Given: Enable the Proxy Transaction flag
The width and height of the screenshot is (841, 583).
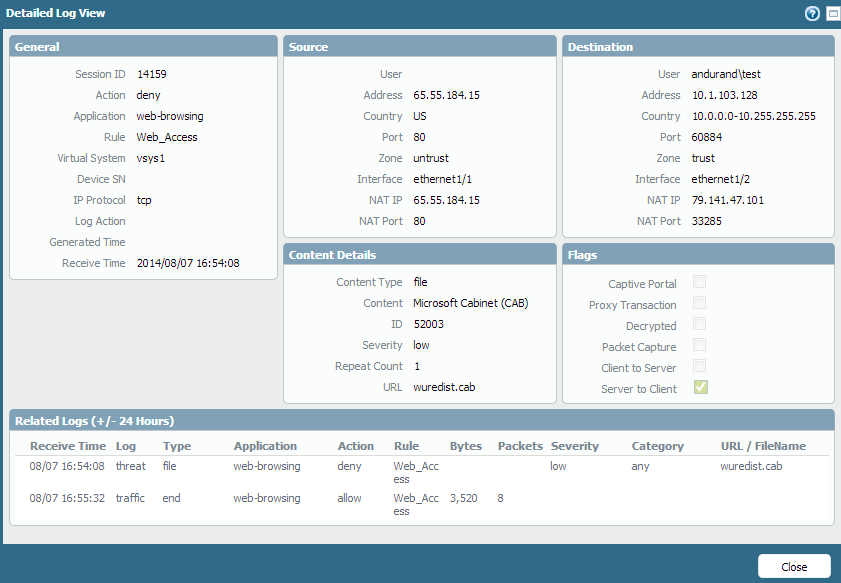Looking at the screenshot, I should click(x=700, y=304).
